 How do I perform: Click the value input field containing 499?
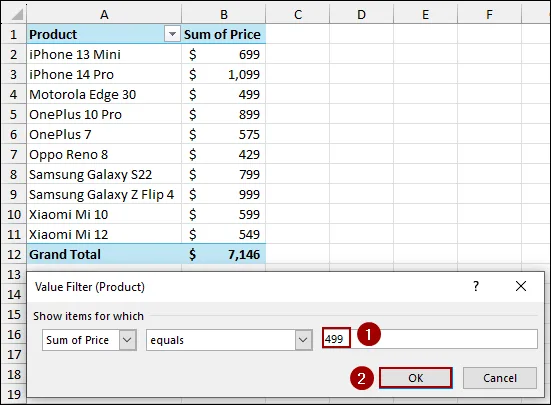pos(430,339)
